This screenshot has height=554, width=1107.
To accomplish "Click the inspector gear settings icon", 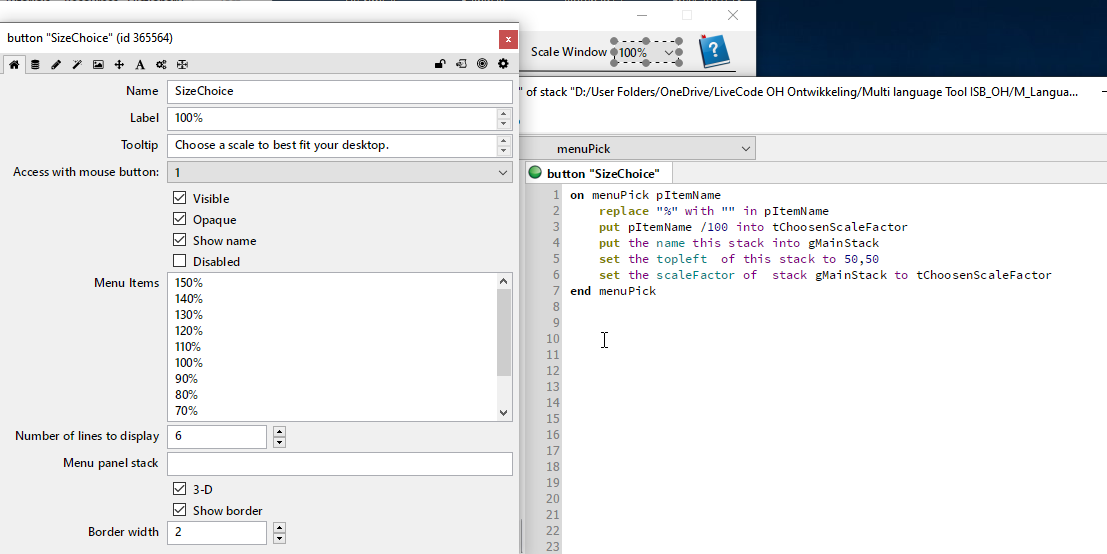I will (x=503, y=64).
